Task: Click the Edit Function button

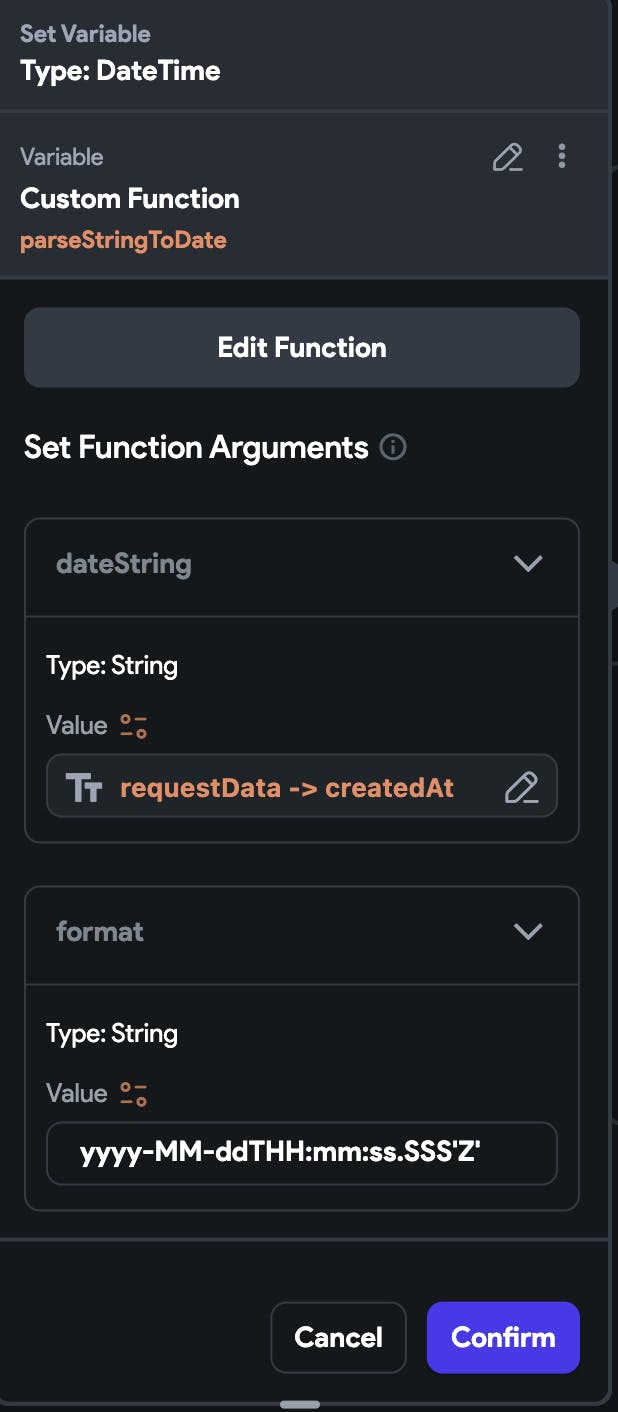Action: [x=302, y=347]
